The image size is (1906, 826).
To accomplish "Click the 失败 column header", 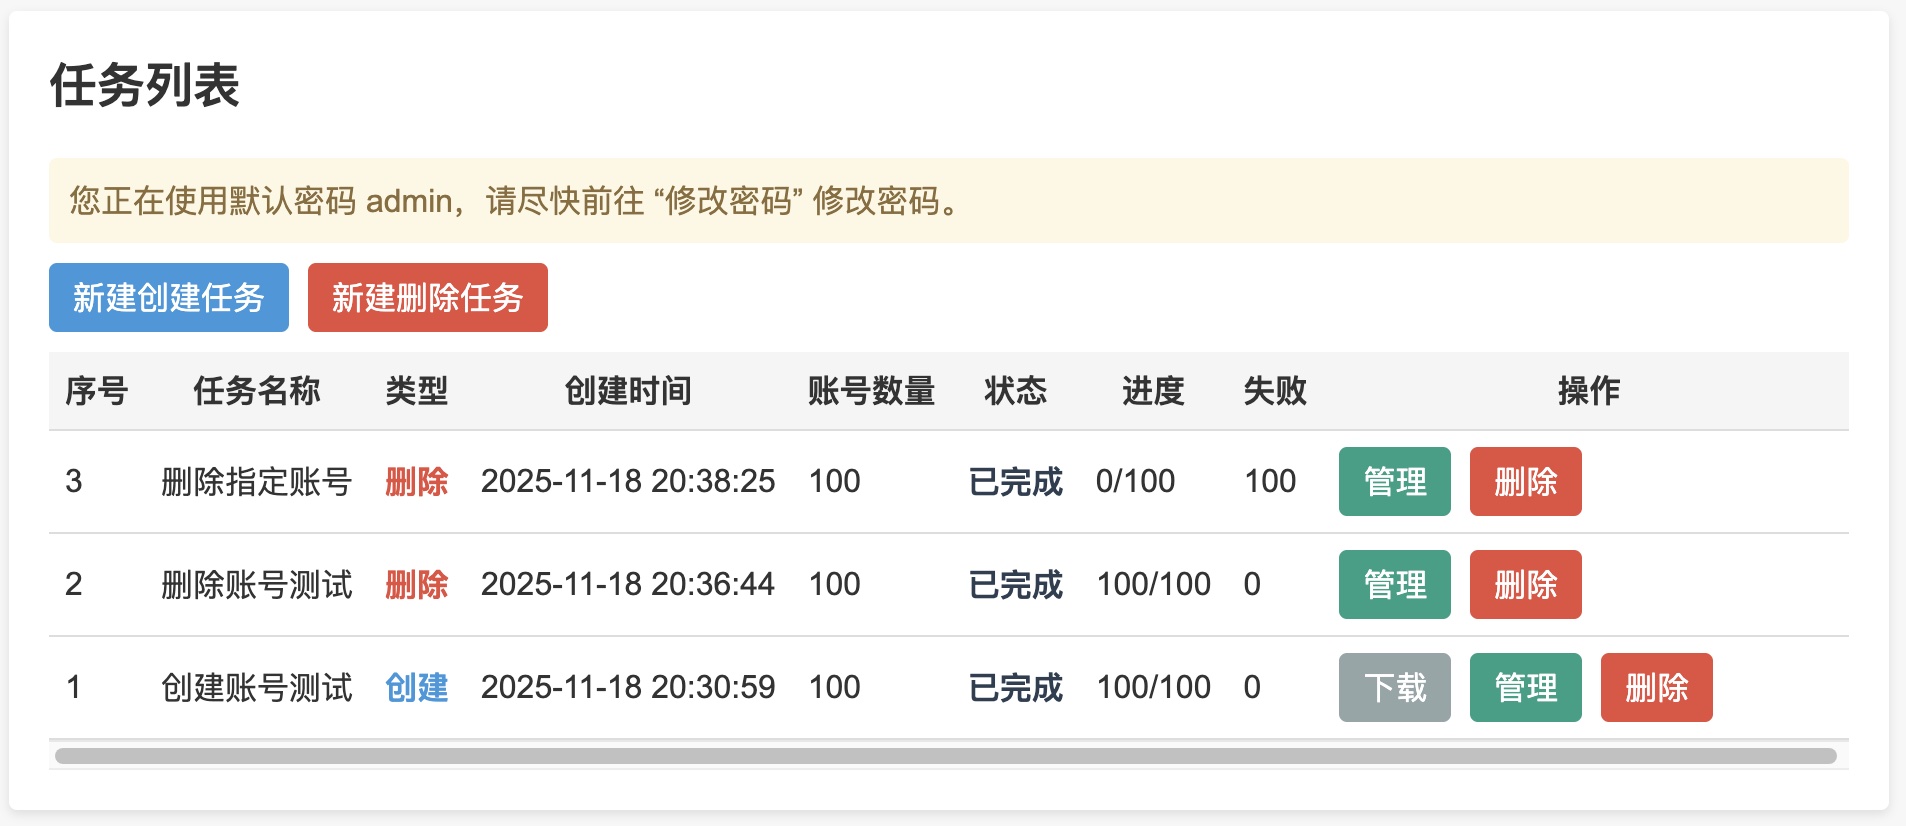I will (x=1274, y=391).
